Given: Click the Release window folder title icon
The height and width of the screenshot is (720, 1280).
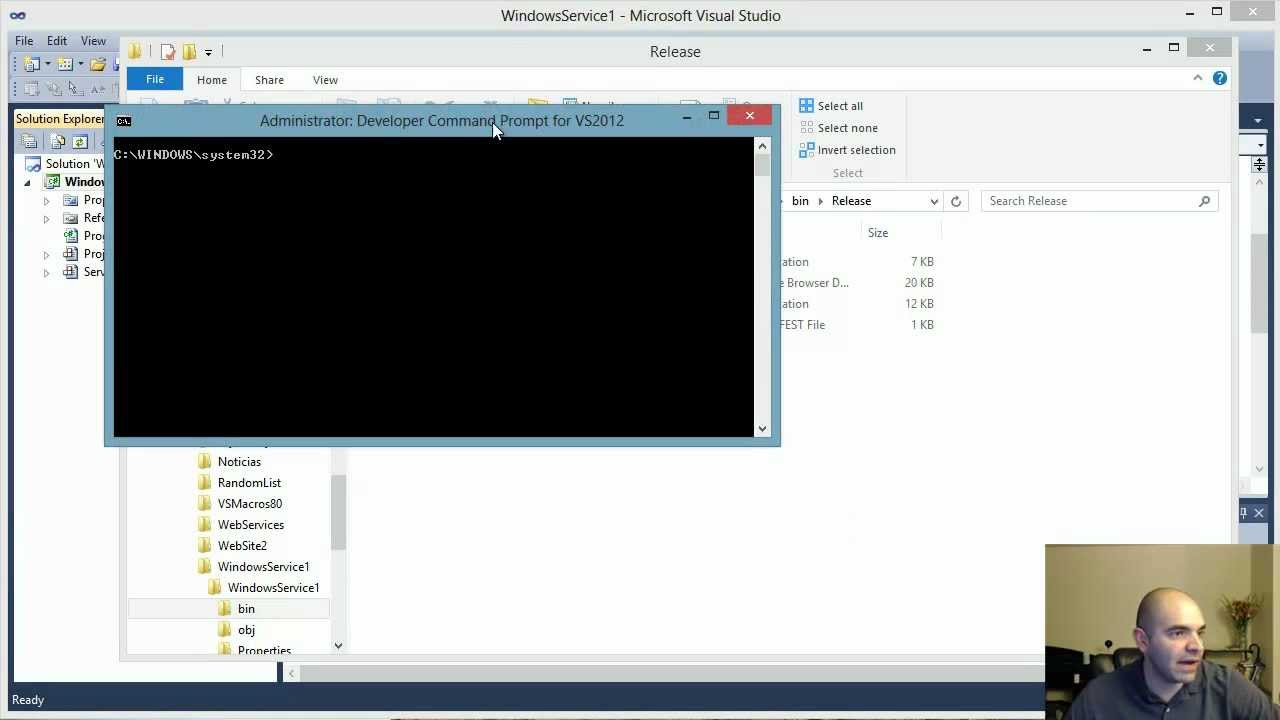Looking at the screenshot, I should [135, 52].
